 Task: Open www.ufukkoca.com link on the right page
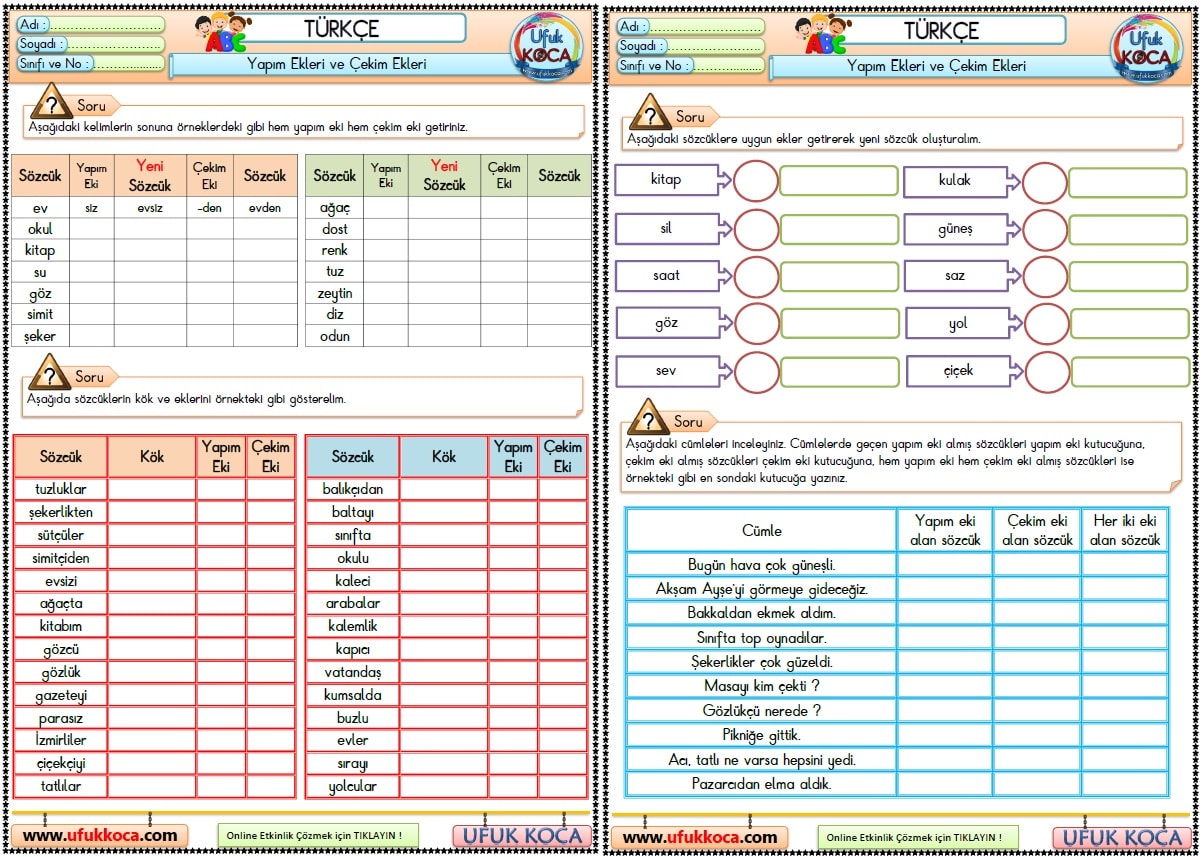point(700,838)
